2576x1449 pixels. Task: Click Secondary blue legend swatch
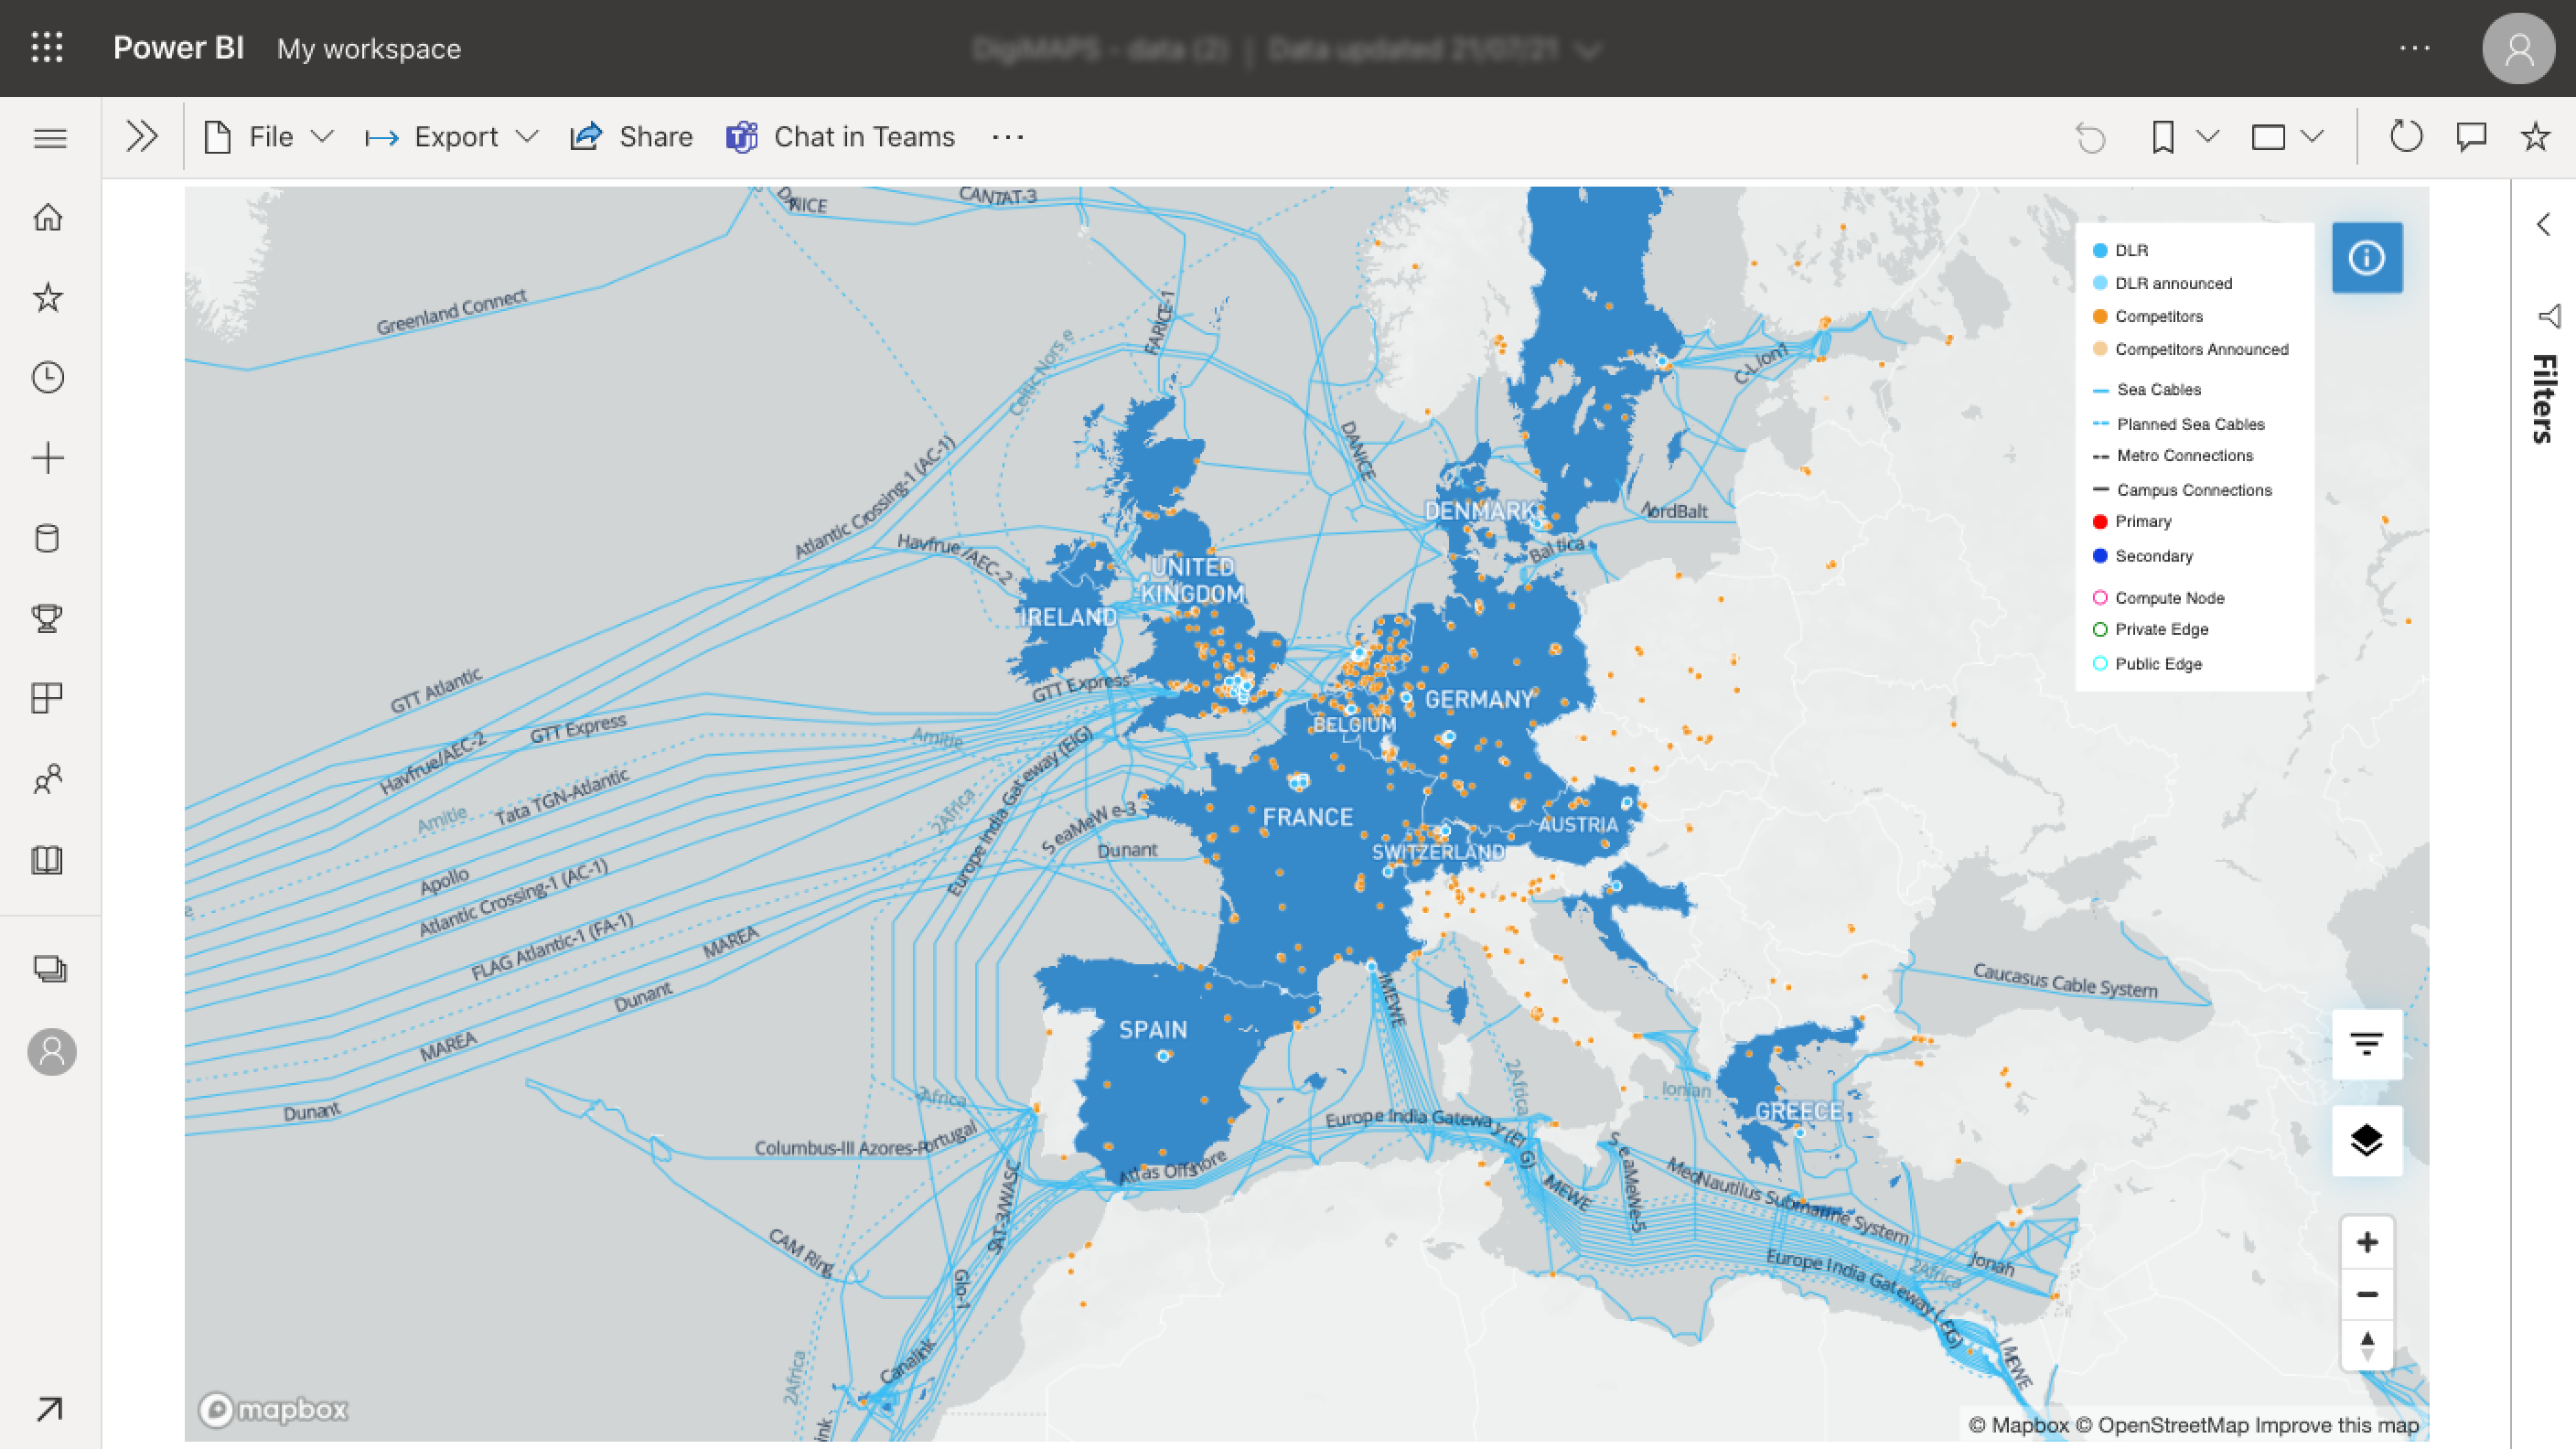click(2100, 555)
